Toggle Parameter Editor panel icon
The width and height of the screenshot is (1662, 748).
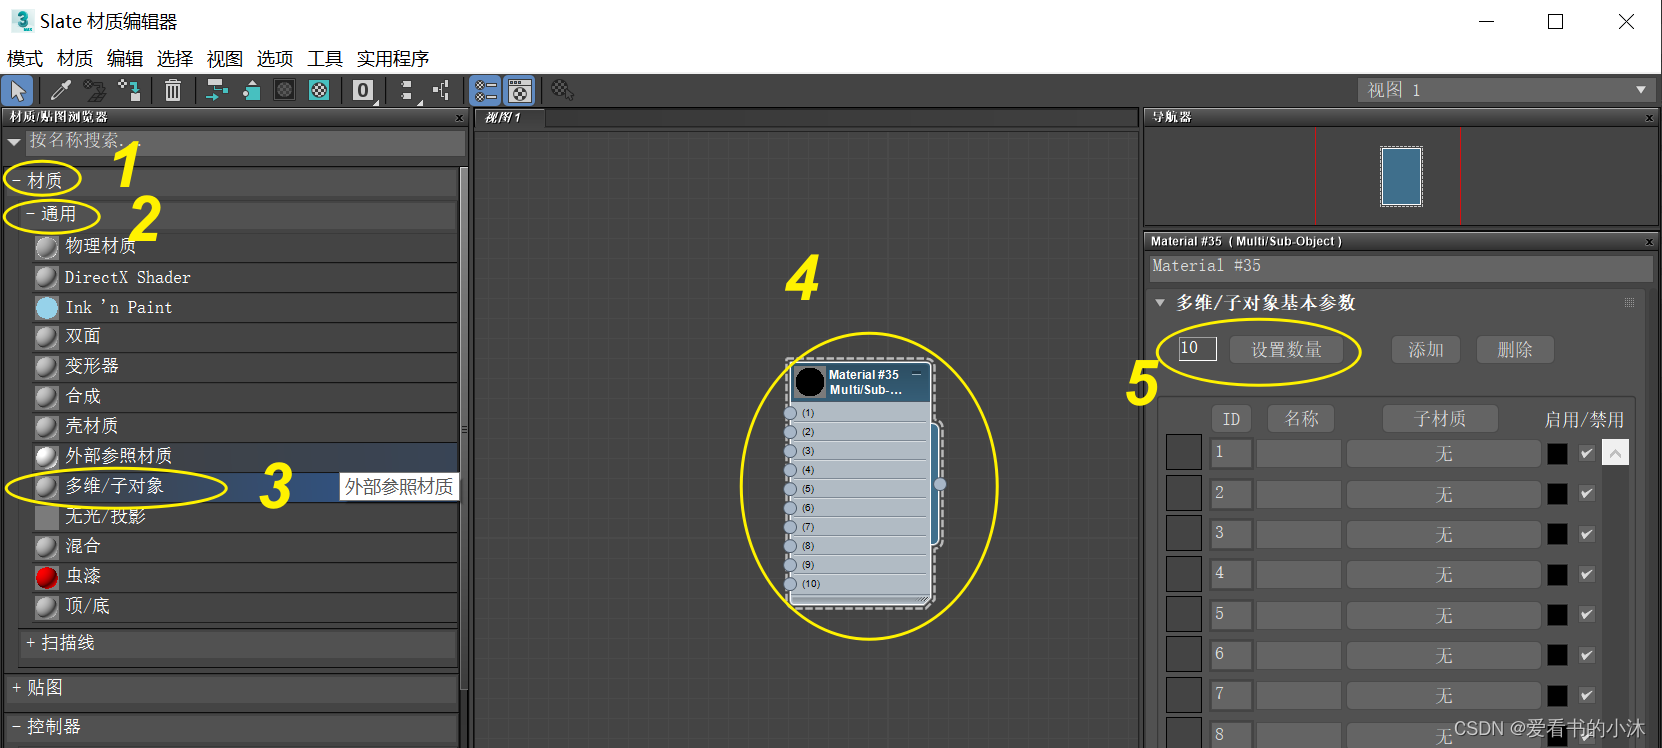[520, 90]
